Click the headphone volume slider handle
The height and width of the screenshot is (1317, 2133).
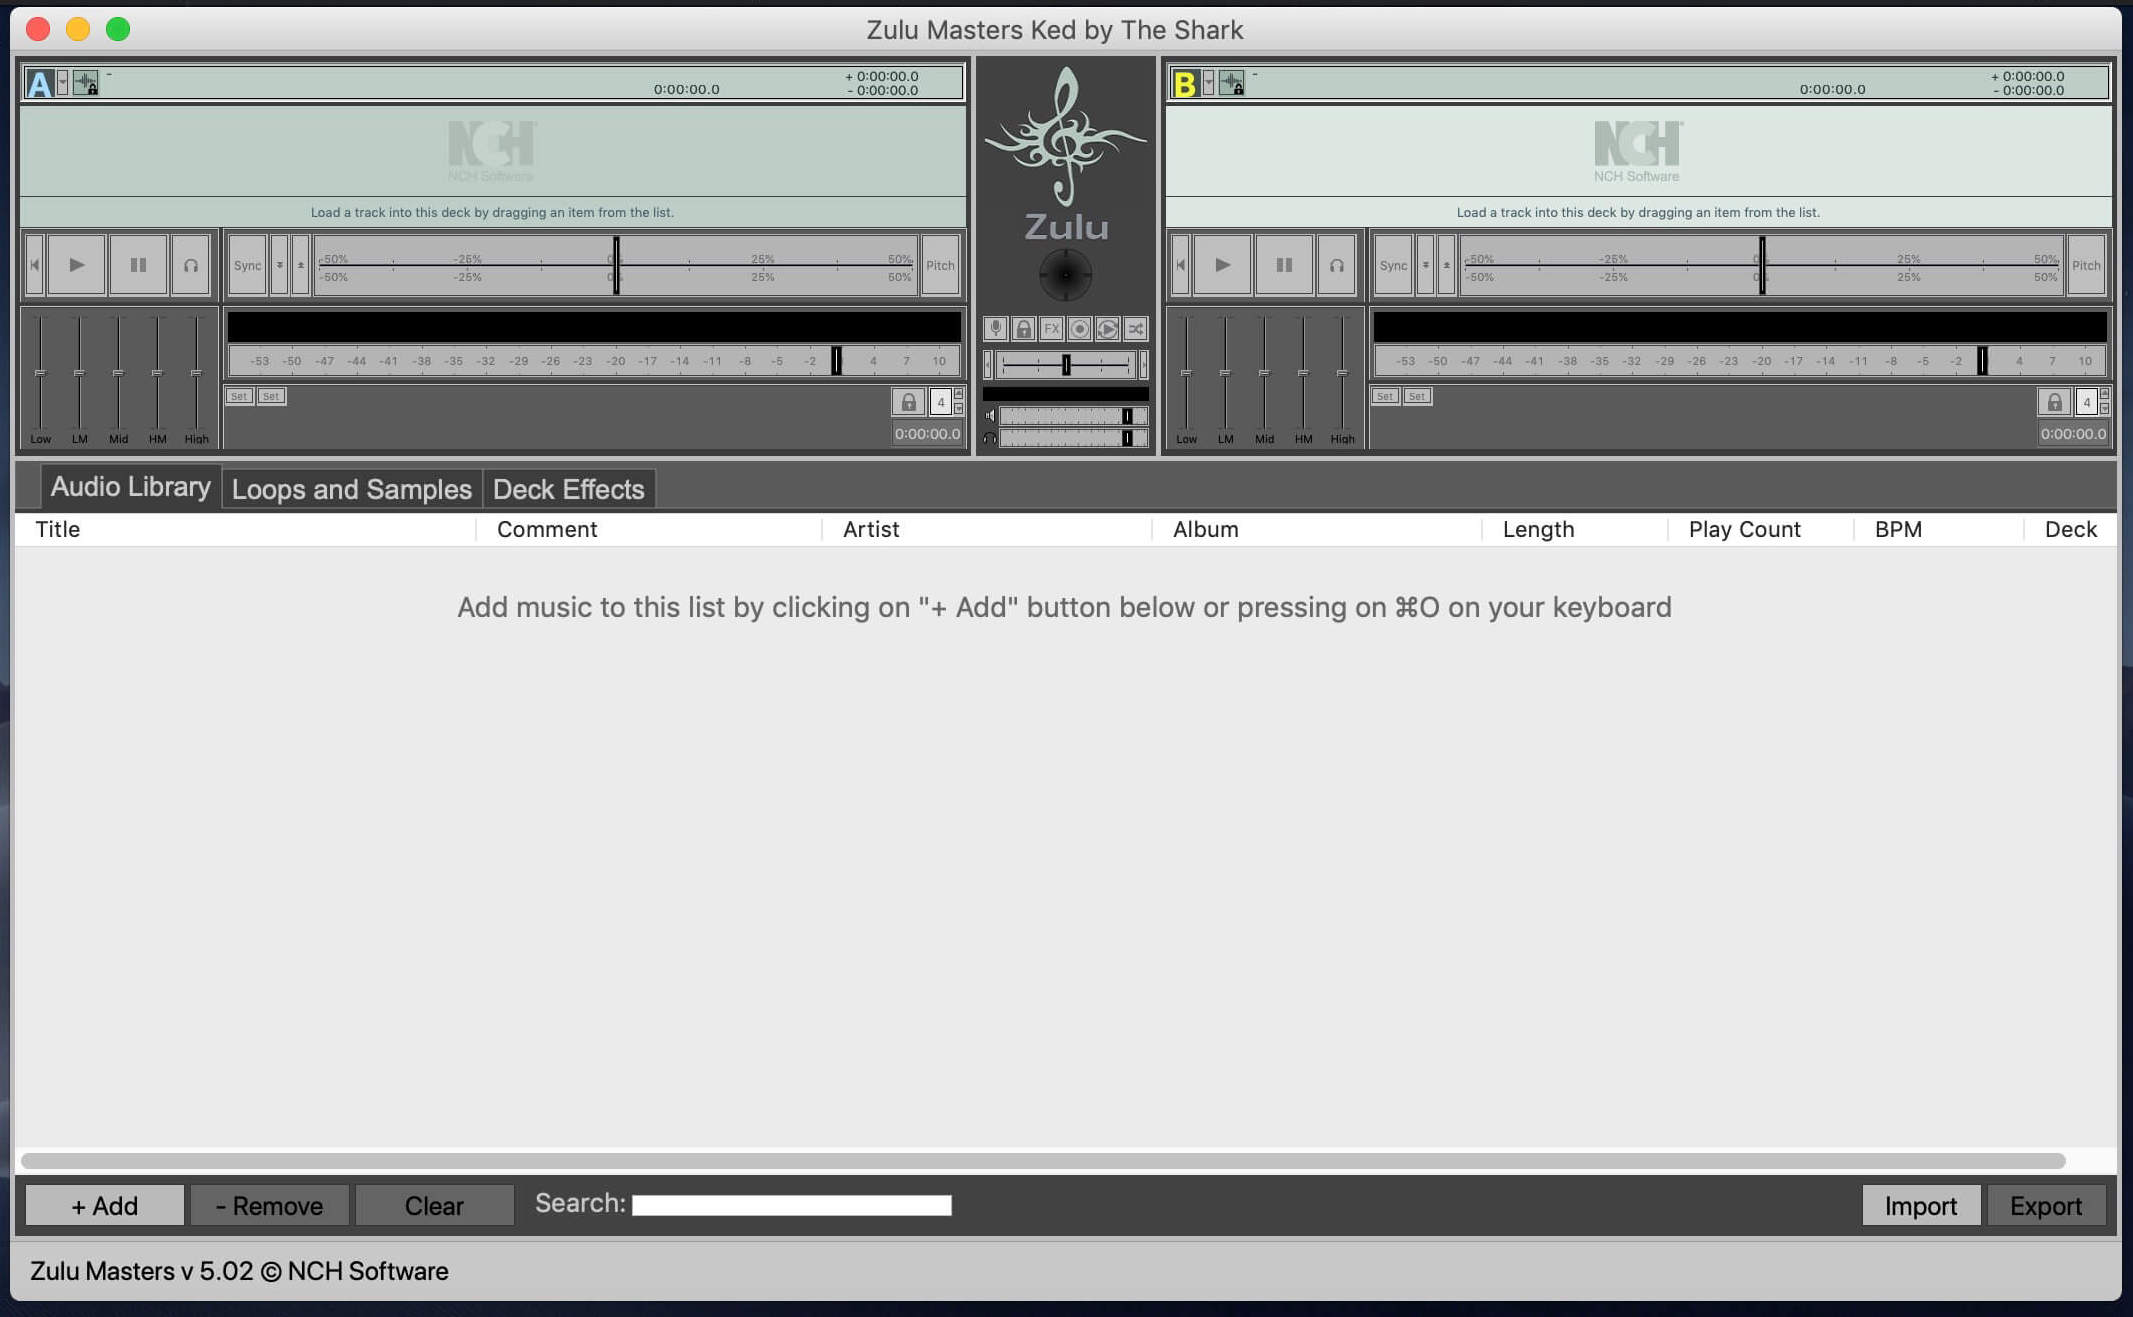coord(1127,438)
